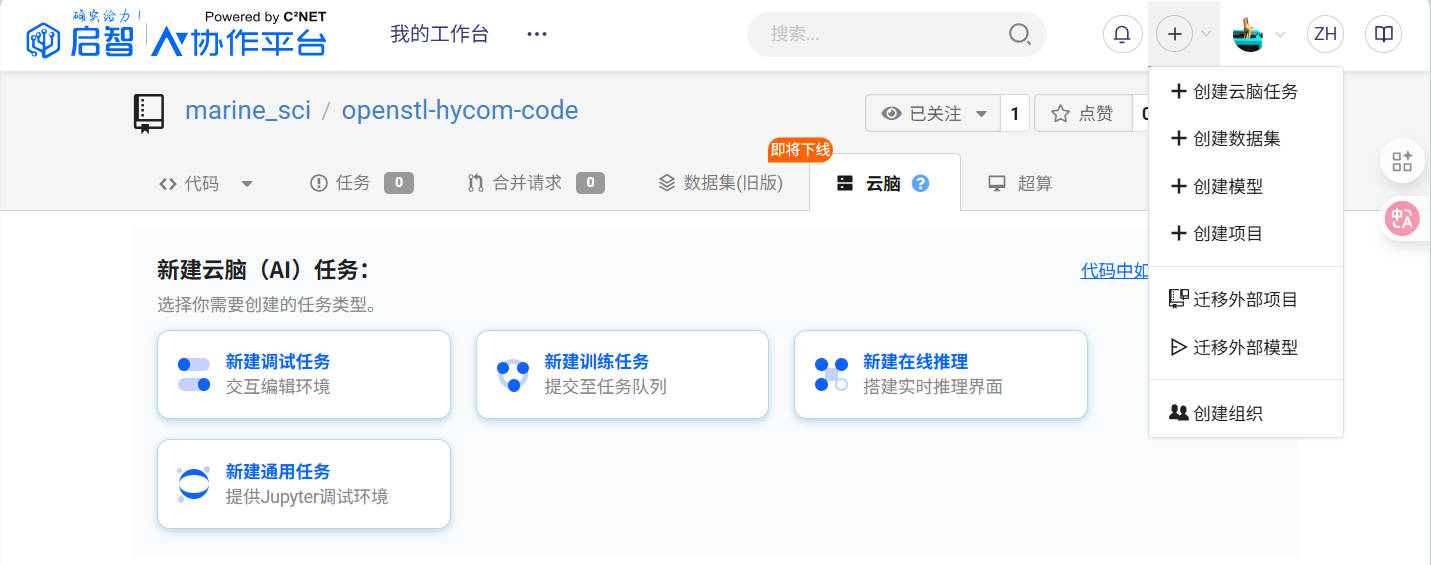Click the app grid floating icon

pyautogui.click(x=1402, y=162)
